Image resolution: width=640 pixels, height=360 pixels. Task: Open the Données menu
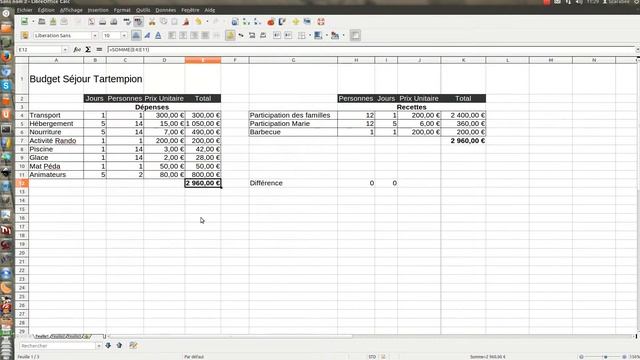[166, 10]
